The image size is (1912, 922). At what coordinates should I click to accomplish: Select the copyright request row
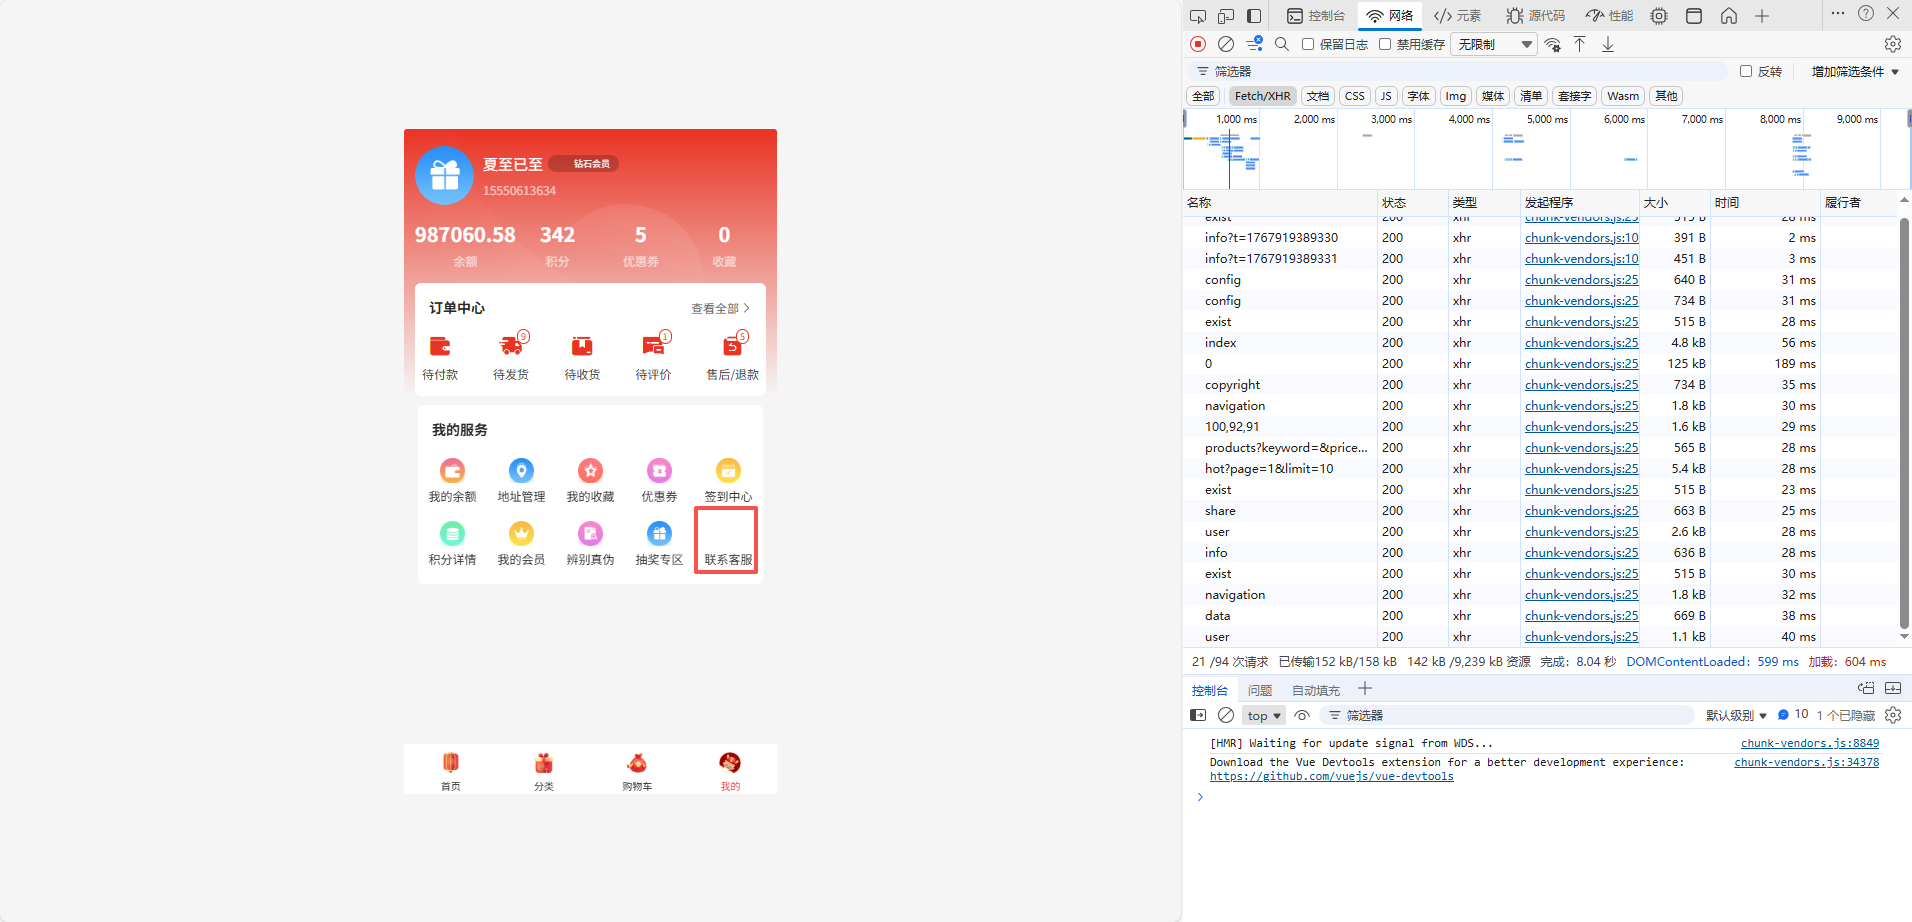(x=1540, y=385)
